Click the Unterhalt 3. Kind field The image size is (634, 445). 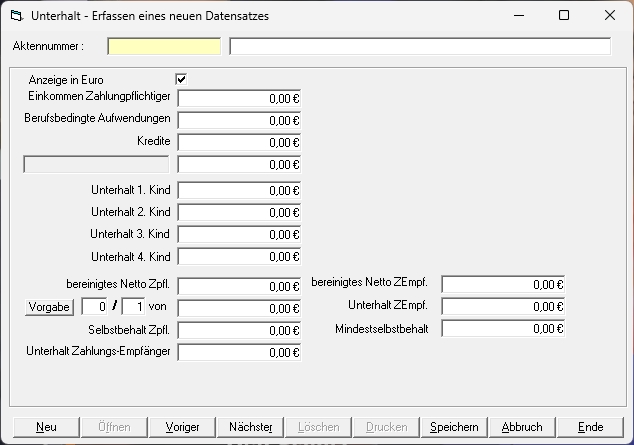(x=239, y=235)
